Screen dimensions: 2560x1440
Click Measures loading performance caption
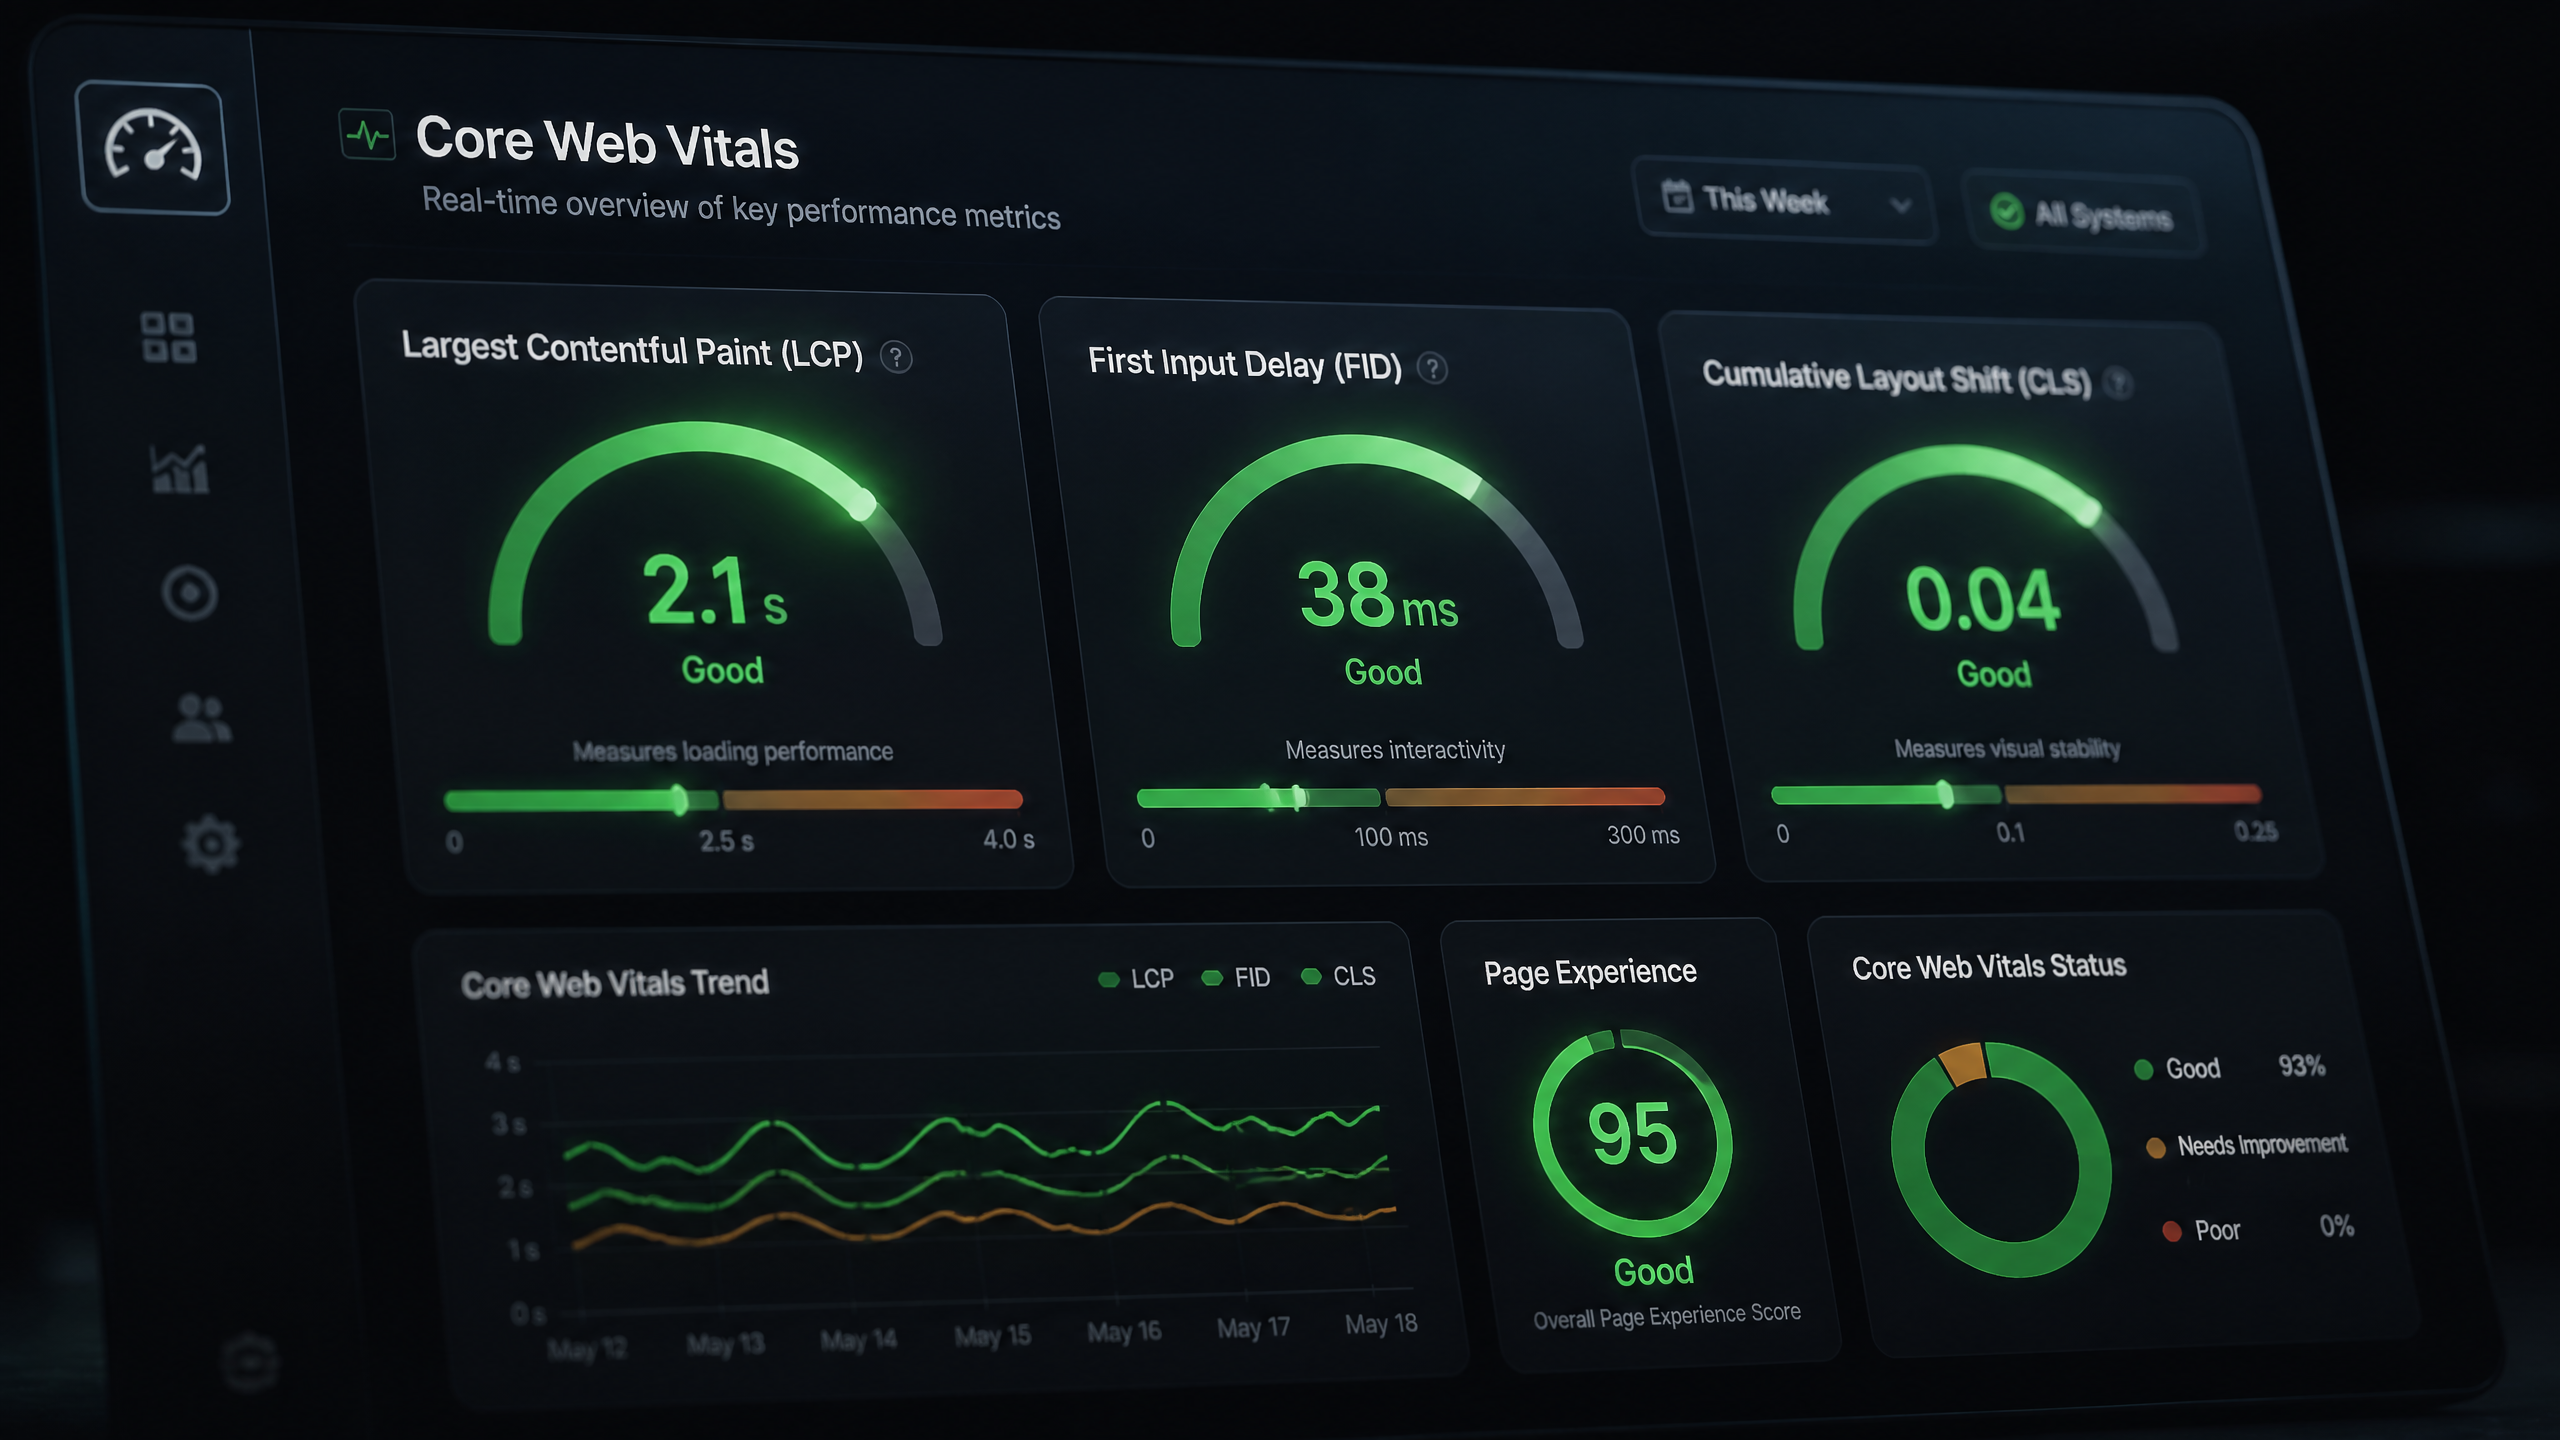tap(732, 751)
